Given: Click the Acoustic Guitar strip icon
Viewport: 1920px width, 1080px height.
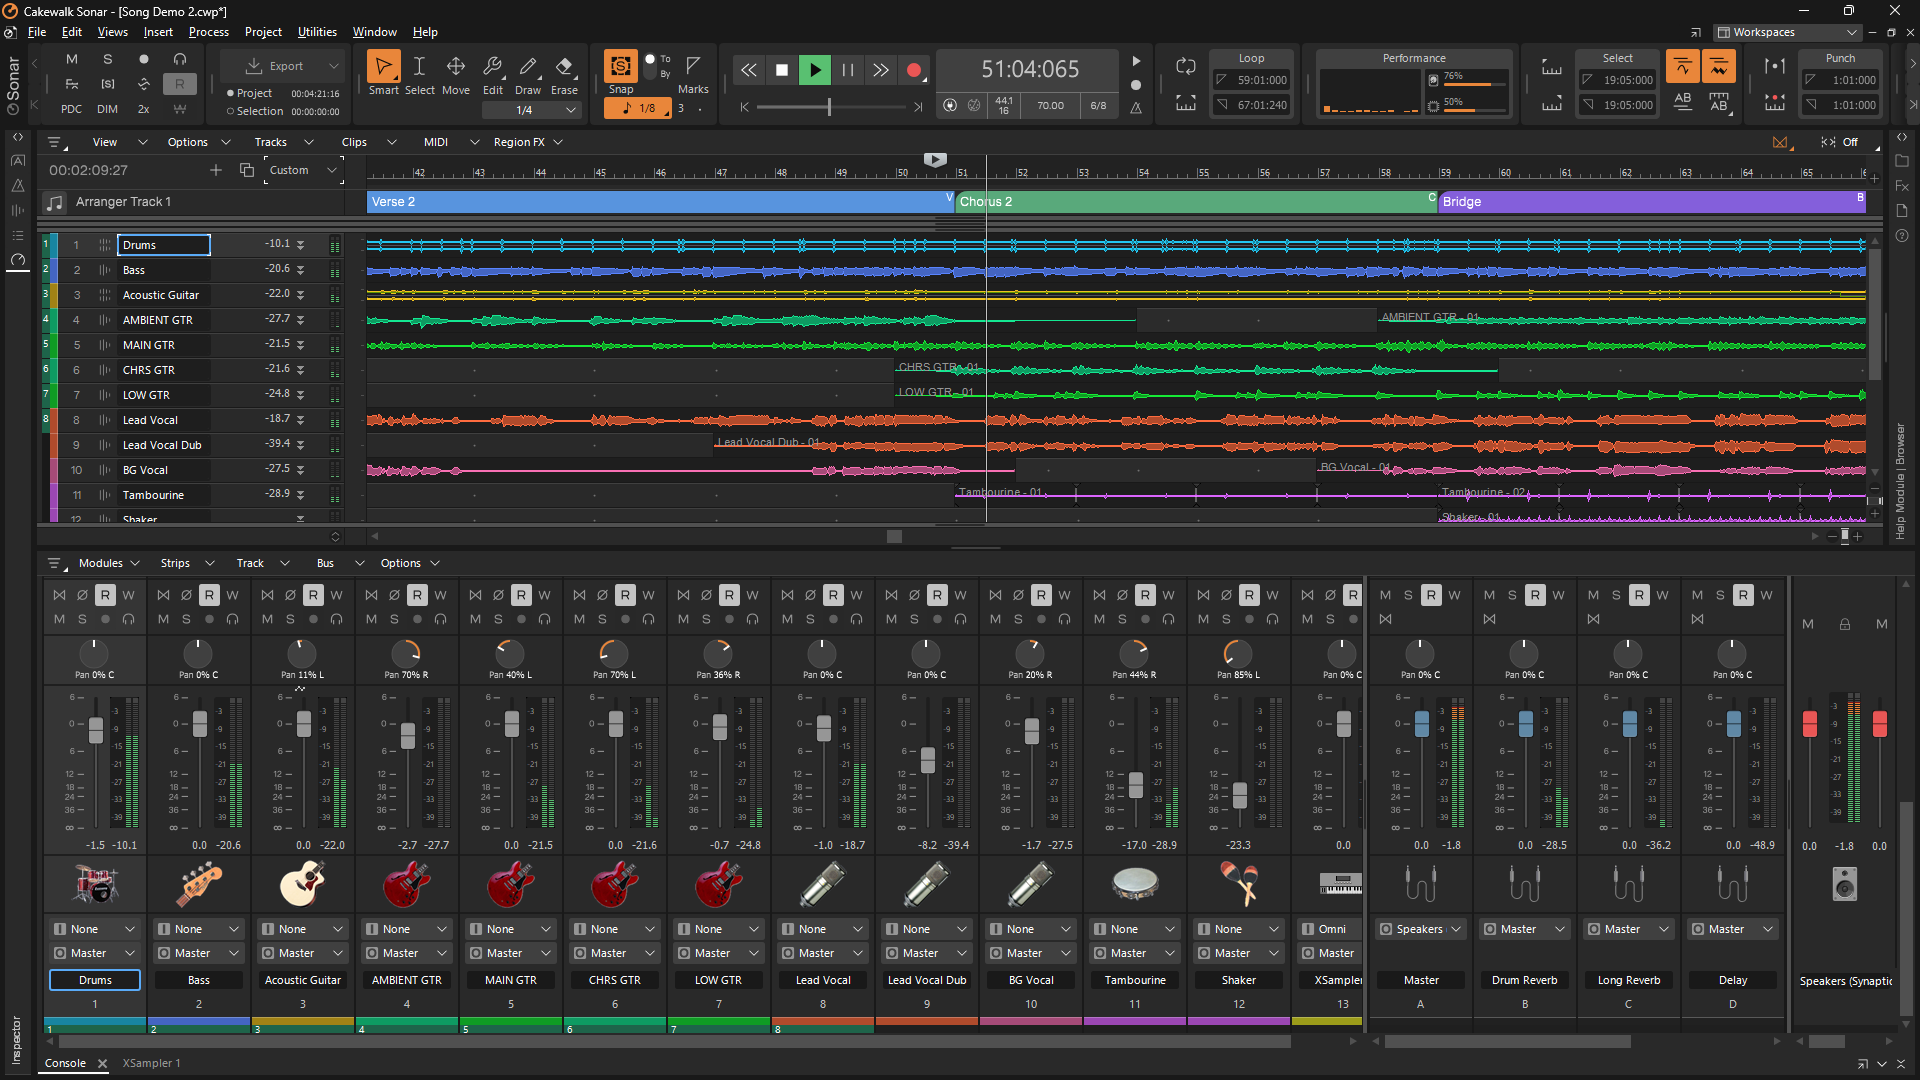Looking at the screenshot, I should pos(303,884).
